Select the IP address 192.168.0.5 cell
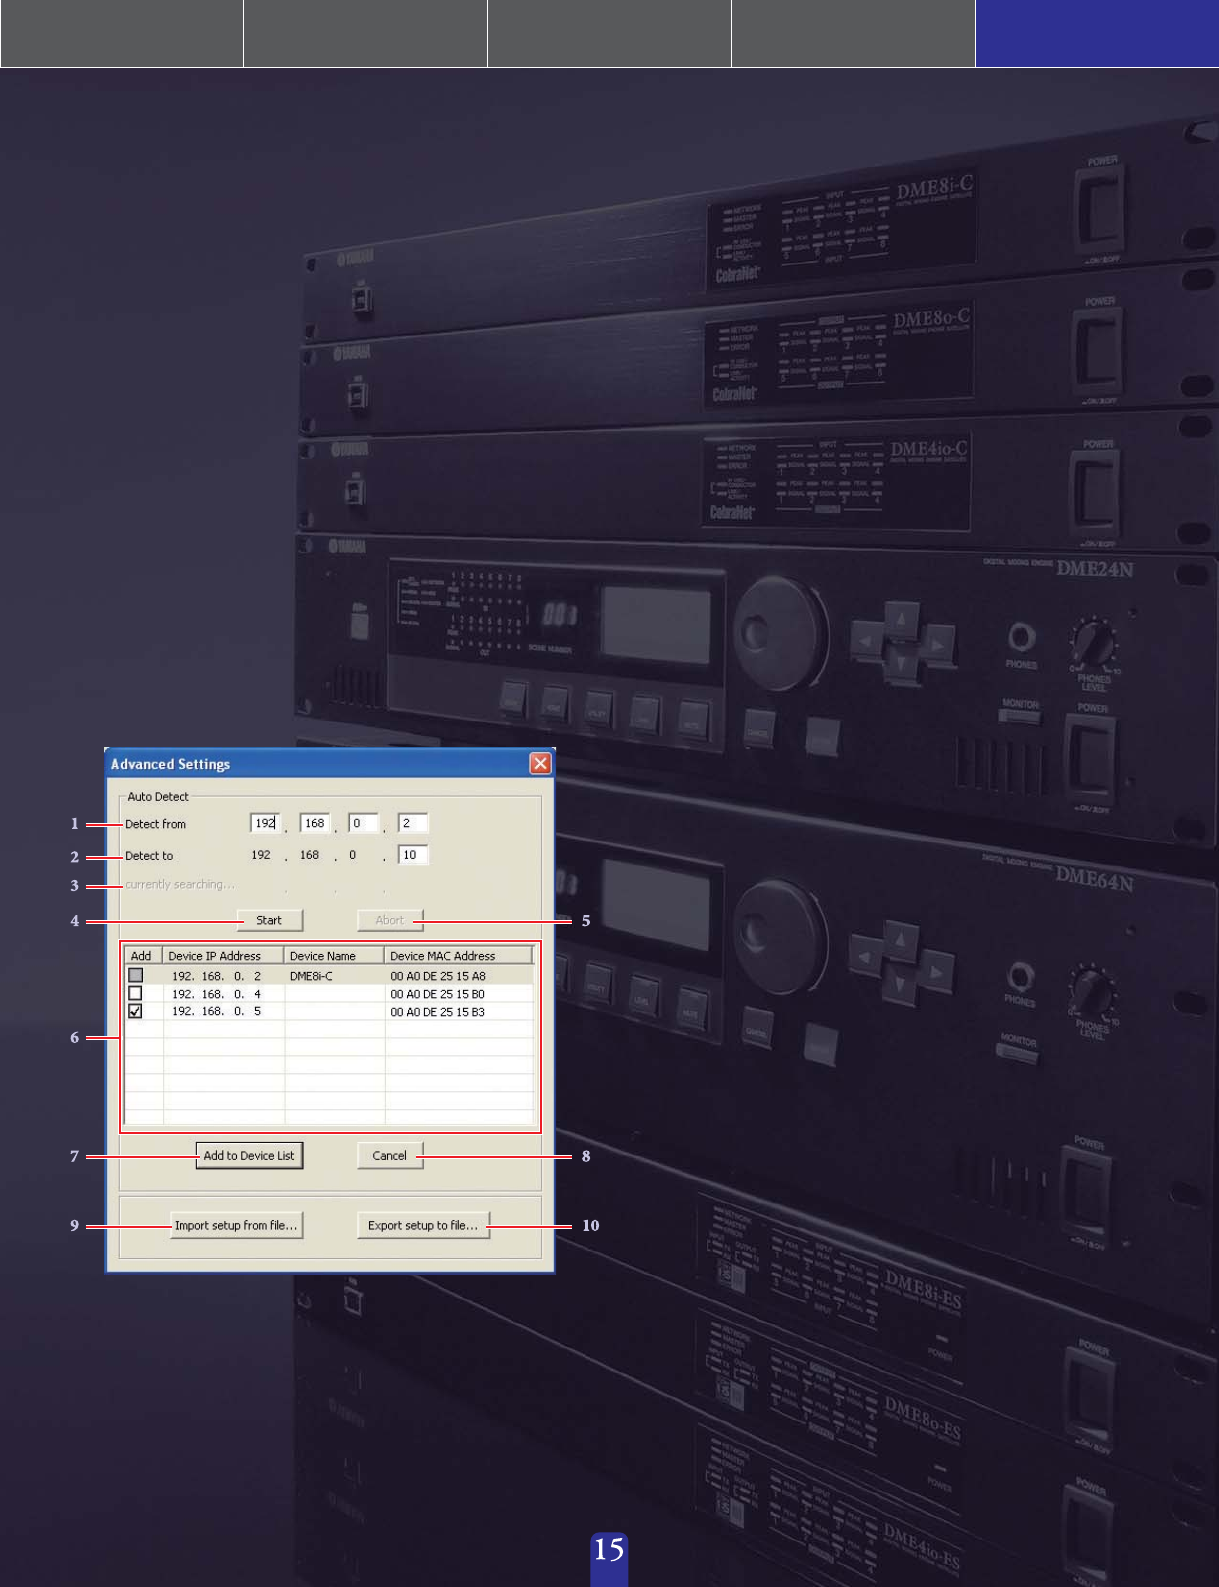The height and width of the screenshot is (1587, 1219). (x=216, y=1012)
